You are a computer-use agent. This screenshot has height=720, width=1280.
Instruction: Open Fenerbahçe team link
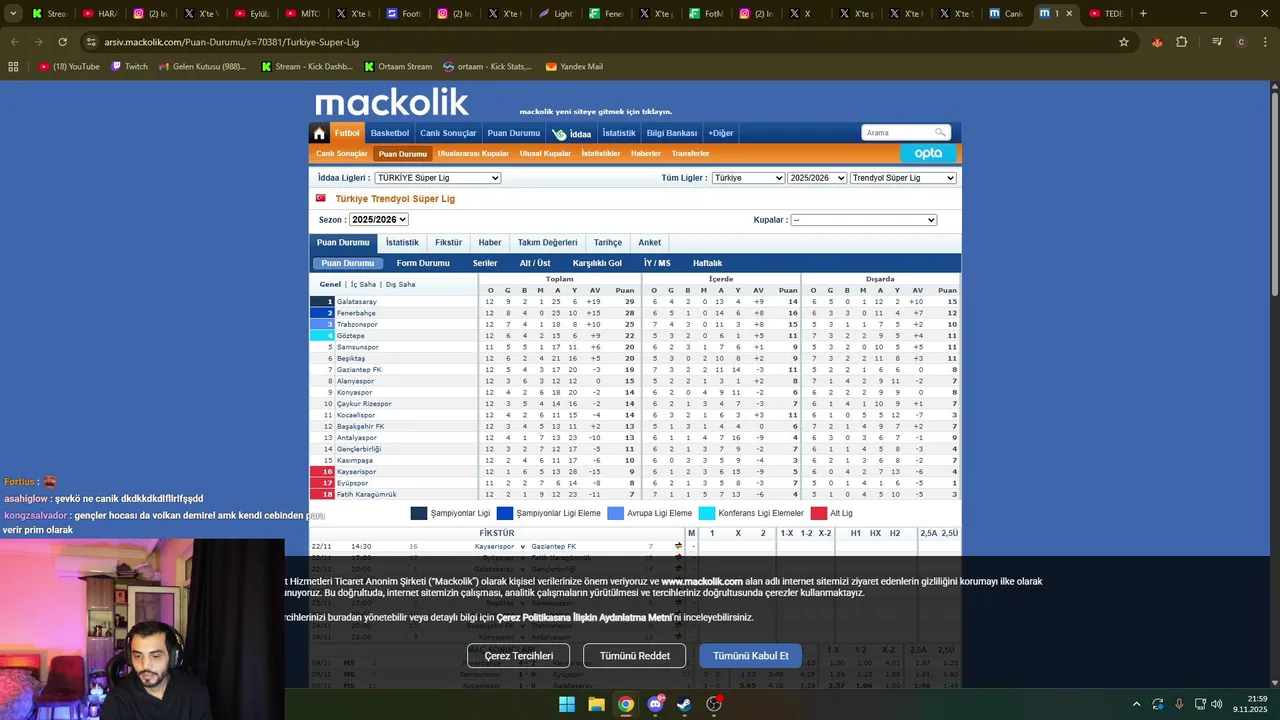356,313
